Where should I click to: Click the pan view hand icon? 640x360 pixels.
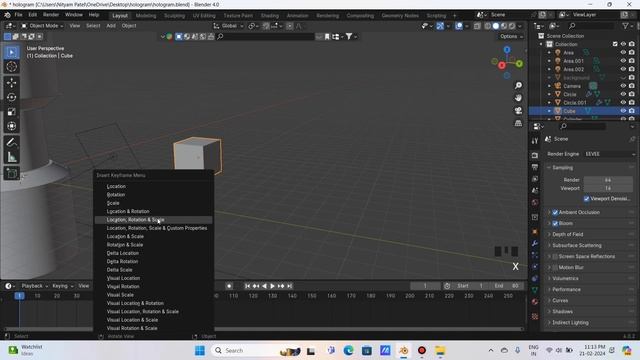(518, 98)
